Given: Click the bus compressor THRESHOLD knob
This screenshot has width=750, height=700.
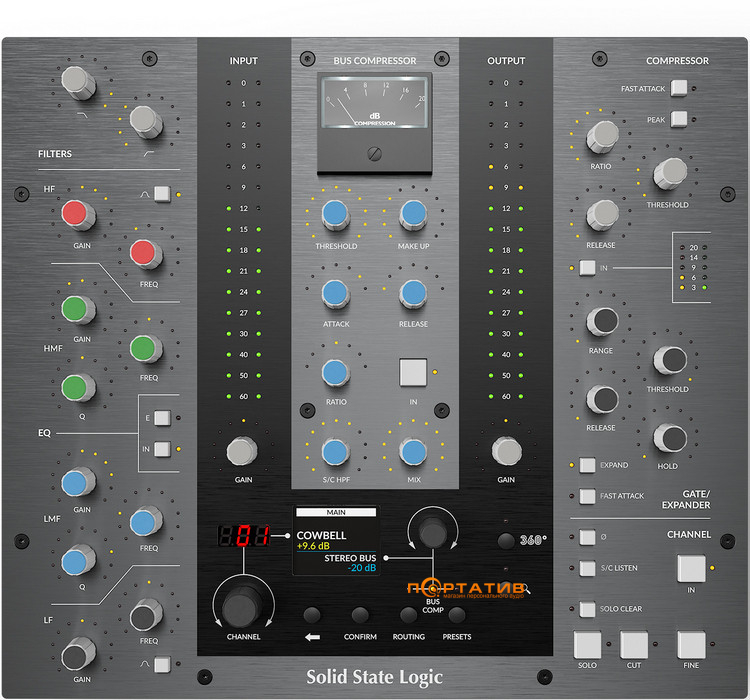Looking at the screenshot, I should pyautogui.click(x=335, y=215).
